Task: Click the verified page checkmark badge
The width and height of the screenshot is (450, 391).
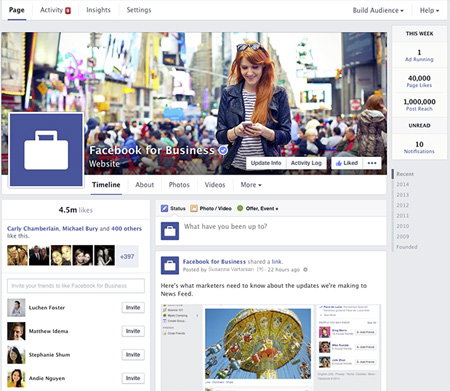Action: click(x=223, y=150)
